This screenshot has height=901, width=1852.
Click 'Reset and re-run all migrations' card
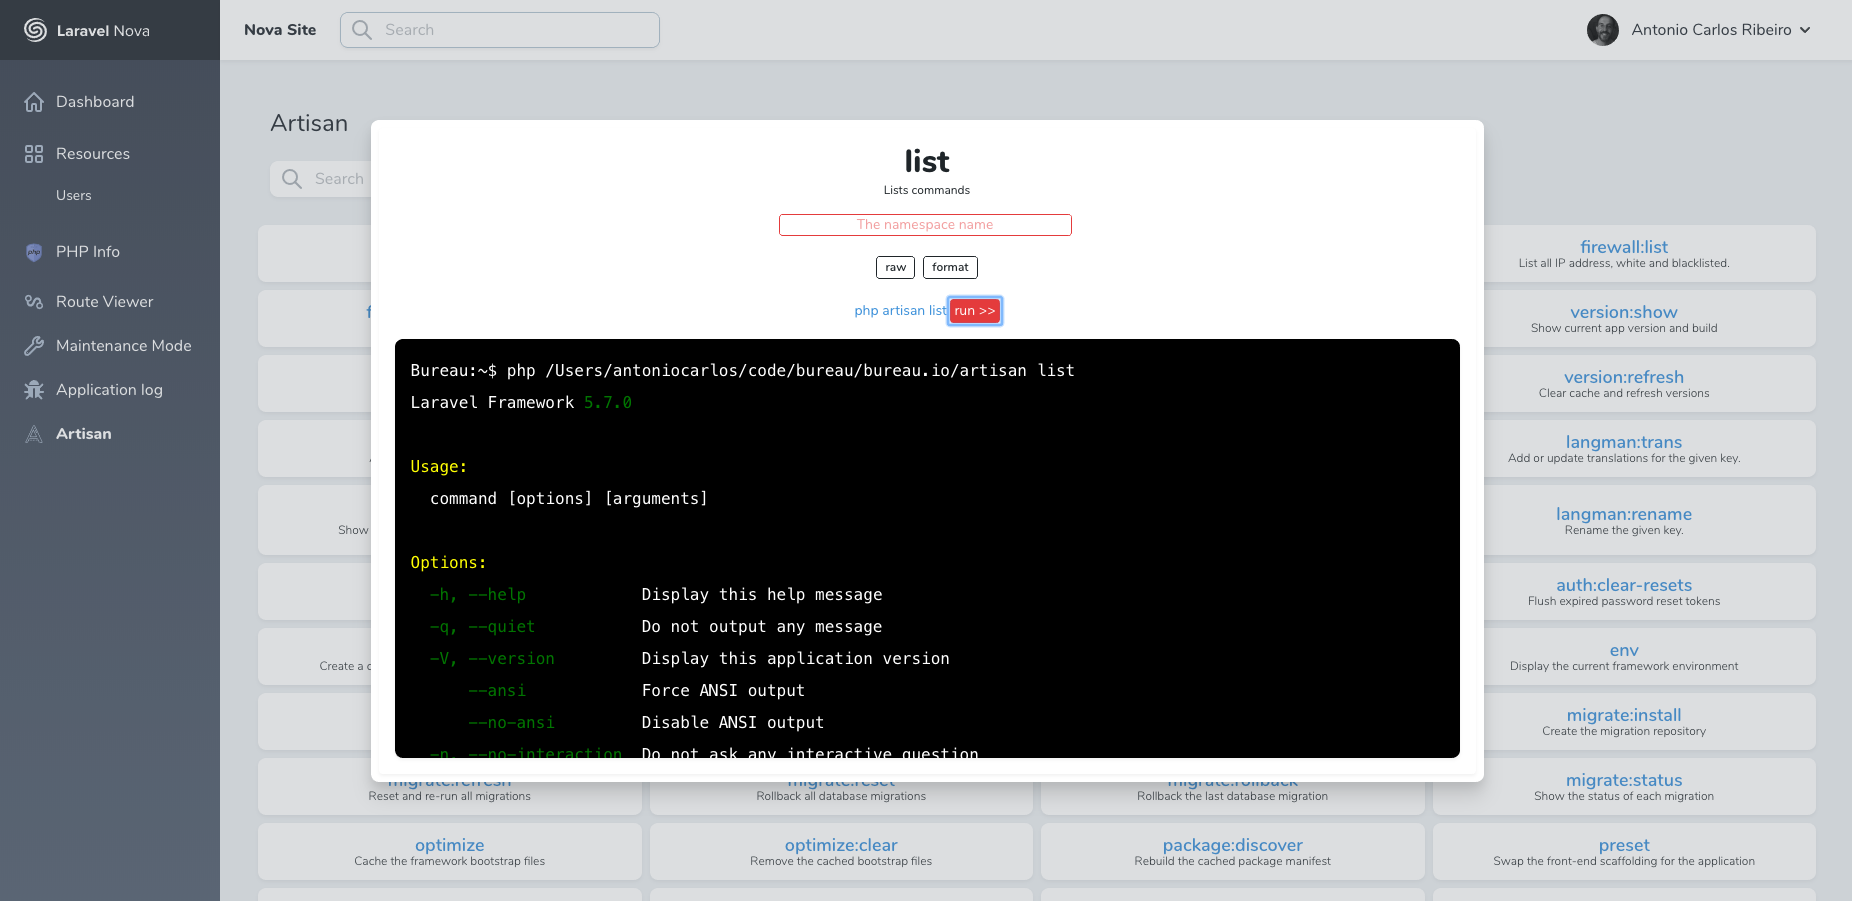point(450,797)
